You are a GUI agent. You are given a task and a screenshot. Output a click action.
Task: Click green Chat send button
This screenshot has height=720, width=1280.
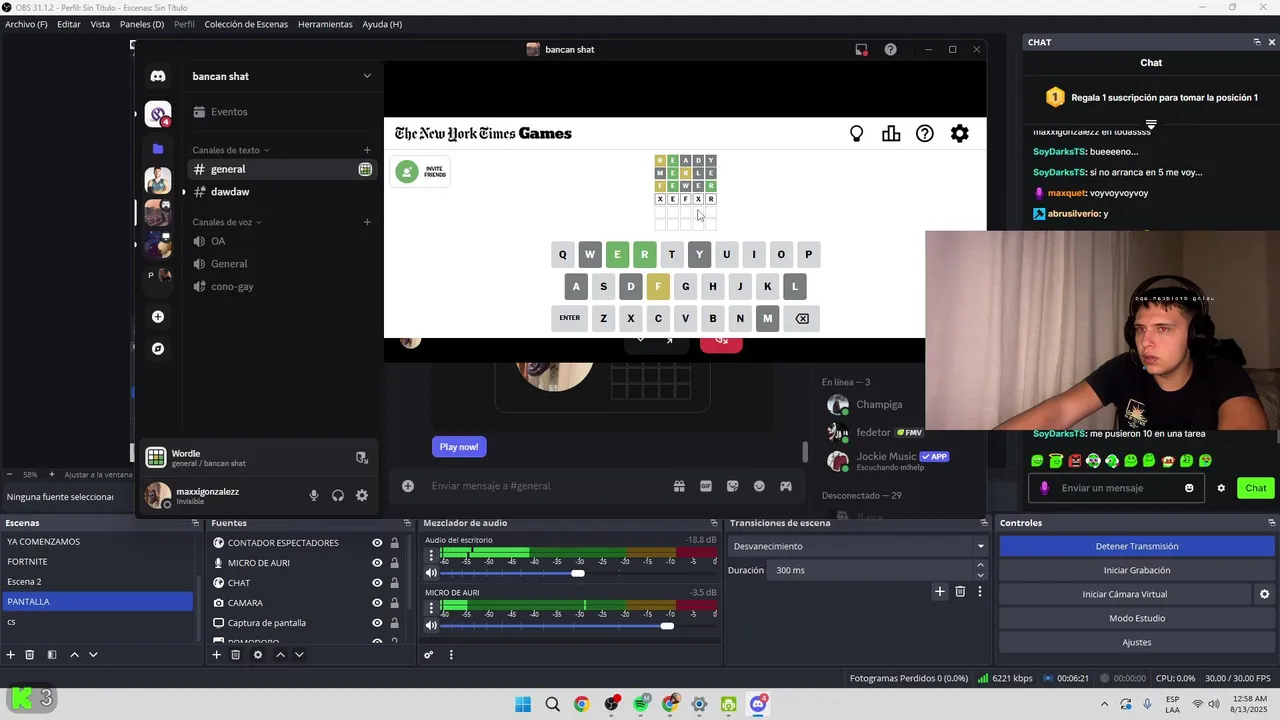point(1256,488)
